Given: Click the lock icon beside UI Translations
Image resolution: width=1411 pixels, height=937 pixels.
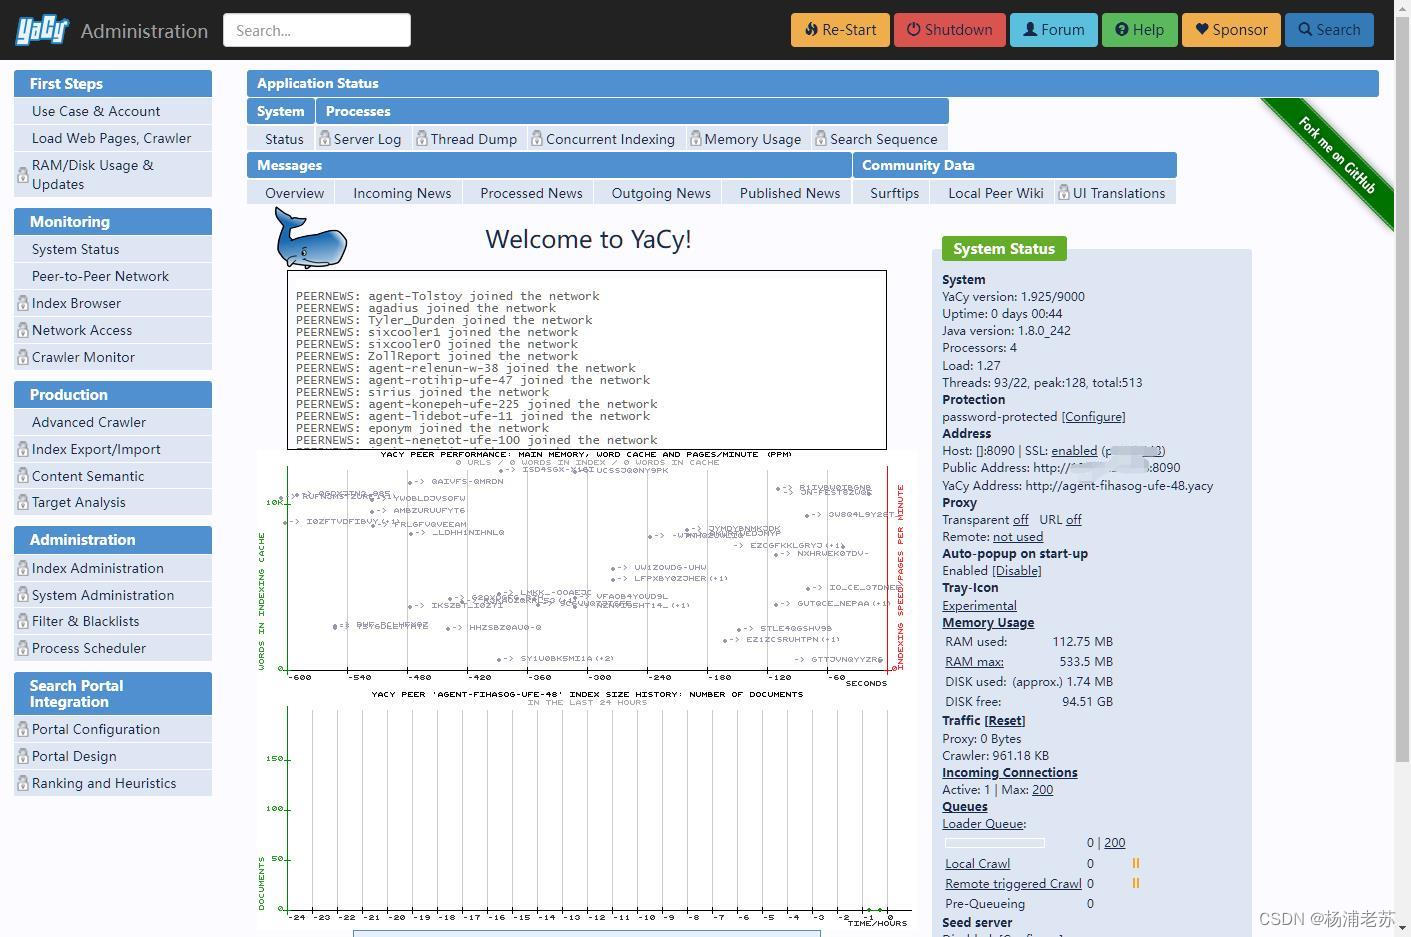Looking at the screenshot, I should point(1063,192).
